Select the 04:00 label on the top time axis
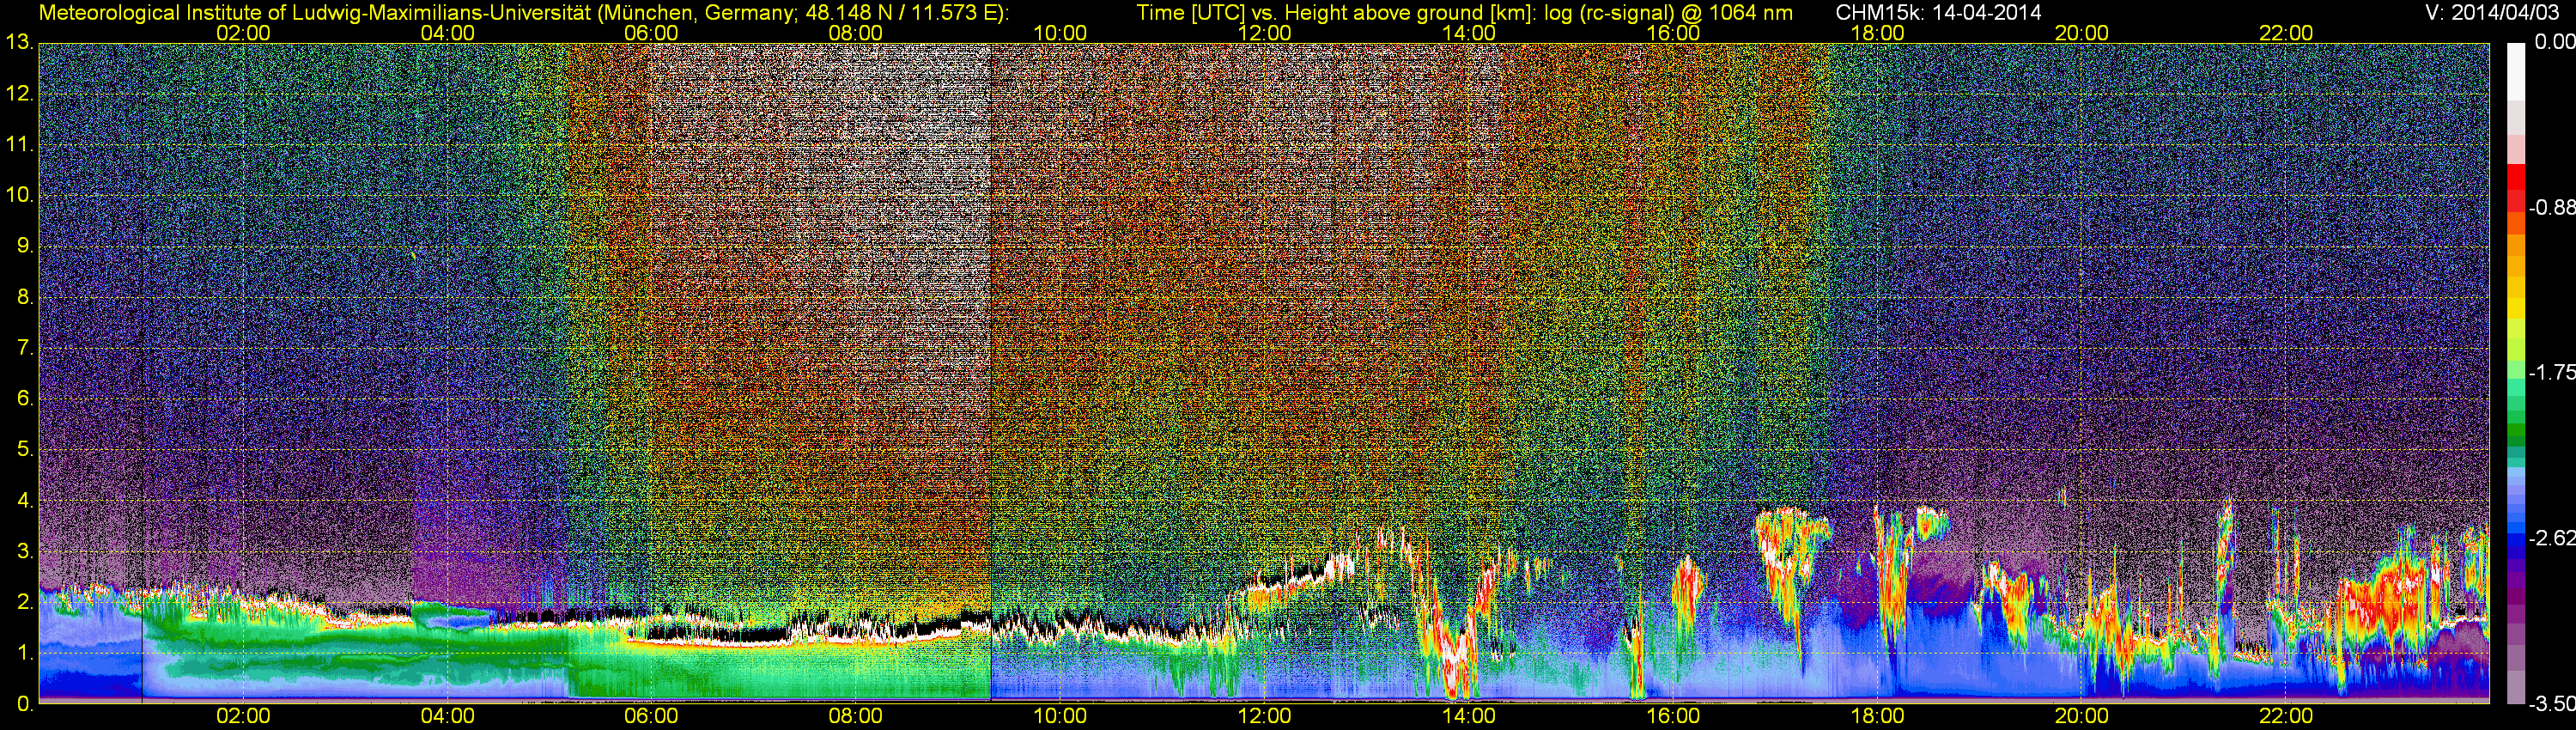This screenshot has height=730, width=2576. pos(447,33)
